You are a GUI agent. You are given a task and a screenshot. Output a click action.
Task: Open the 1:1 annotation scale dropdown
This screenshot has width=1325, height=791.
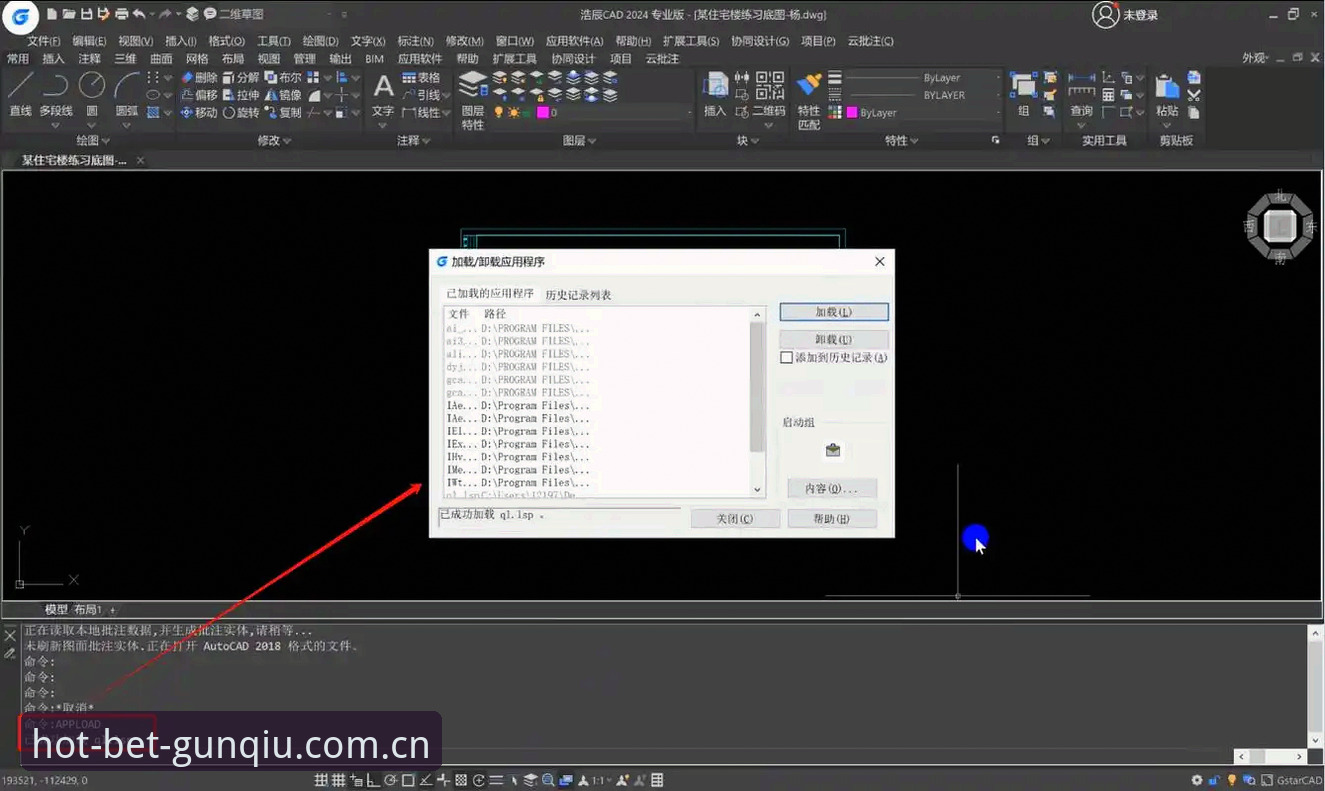[602, 780]
